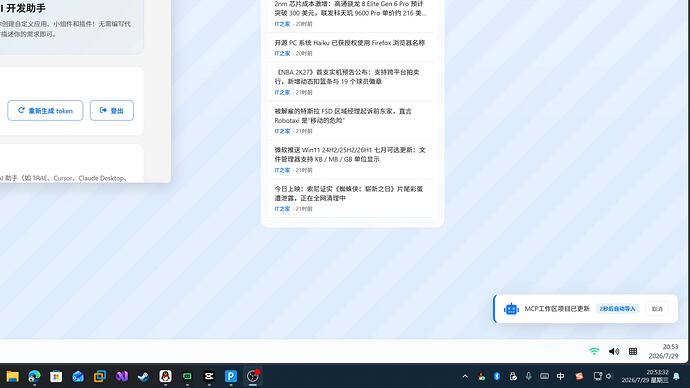Open the 《蜘蛛侠：崭新之日》 news headline

click(x=349, y=193)
